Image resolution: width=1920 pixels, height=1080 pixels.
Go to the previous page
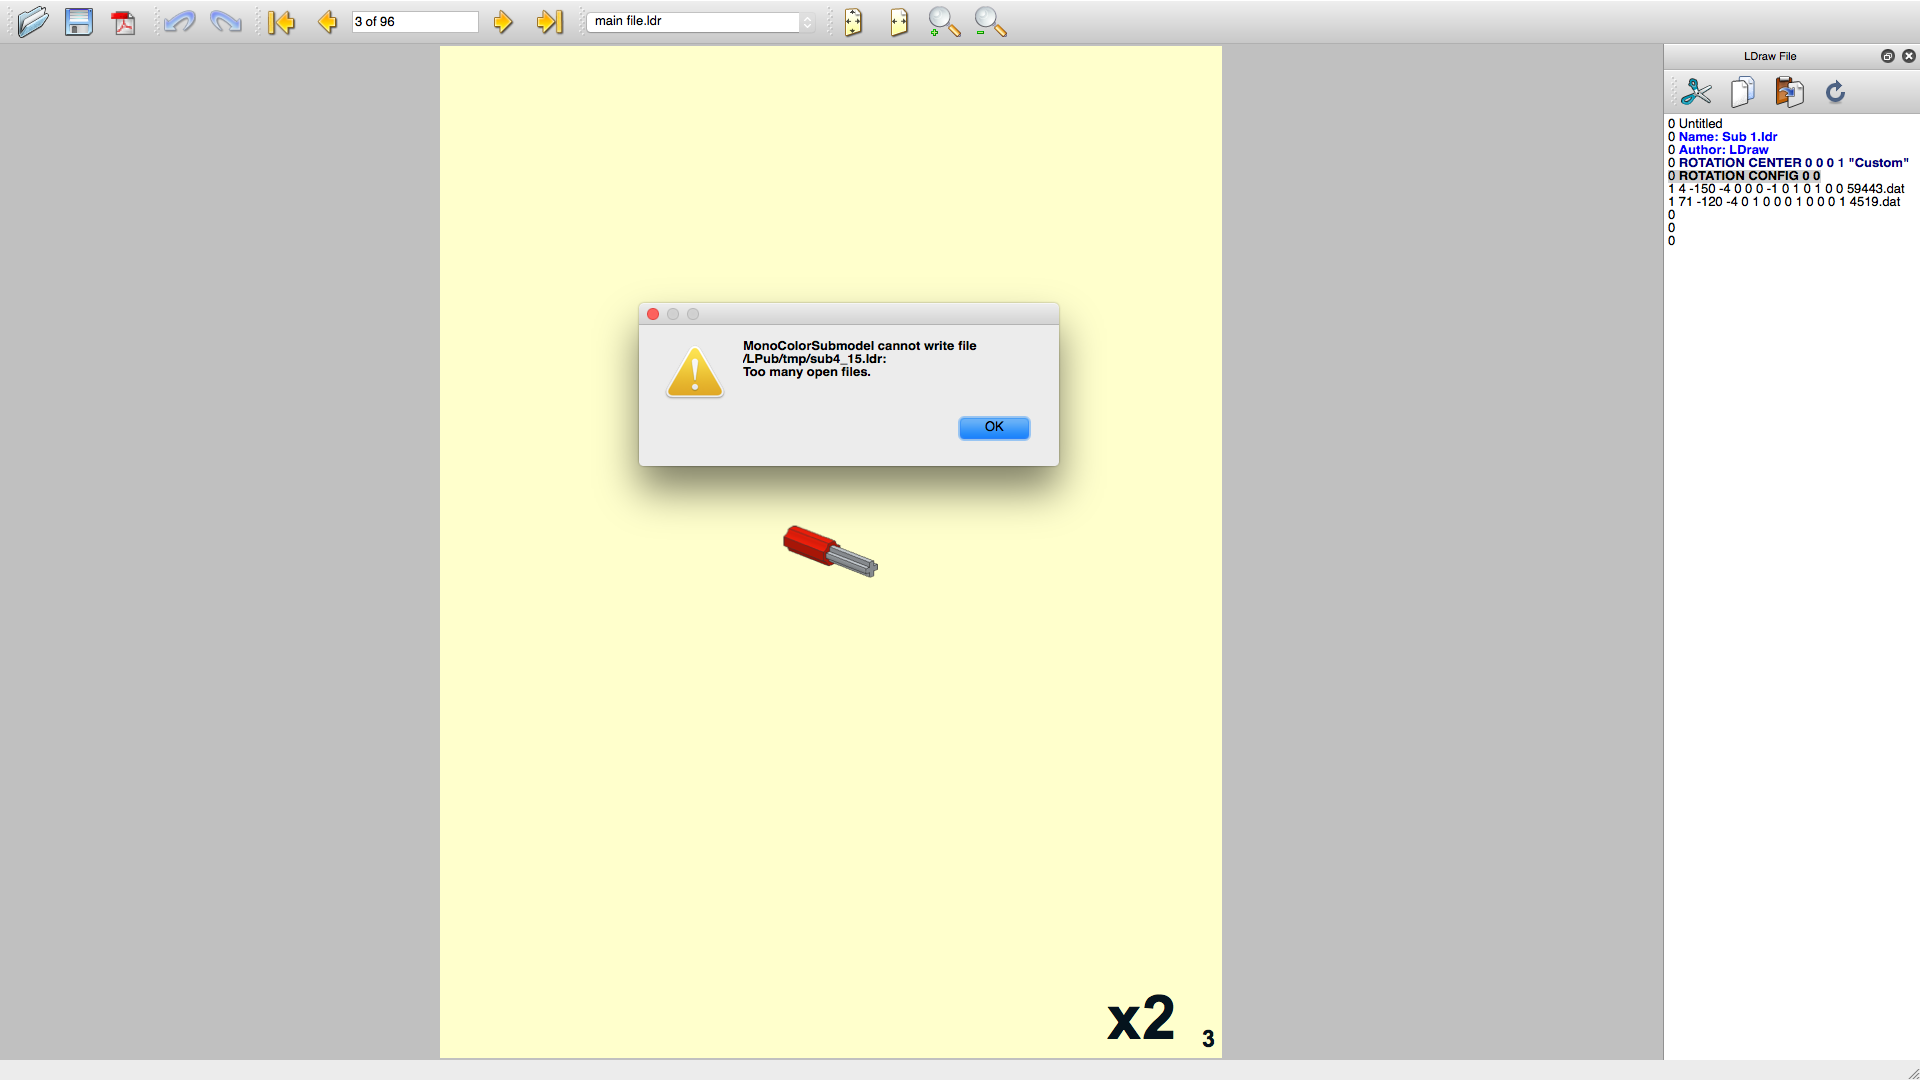click(327, 21)
